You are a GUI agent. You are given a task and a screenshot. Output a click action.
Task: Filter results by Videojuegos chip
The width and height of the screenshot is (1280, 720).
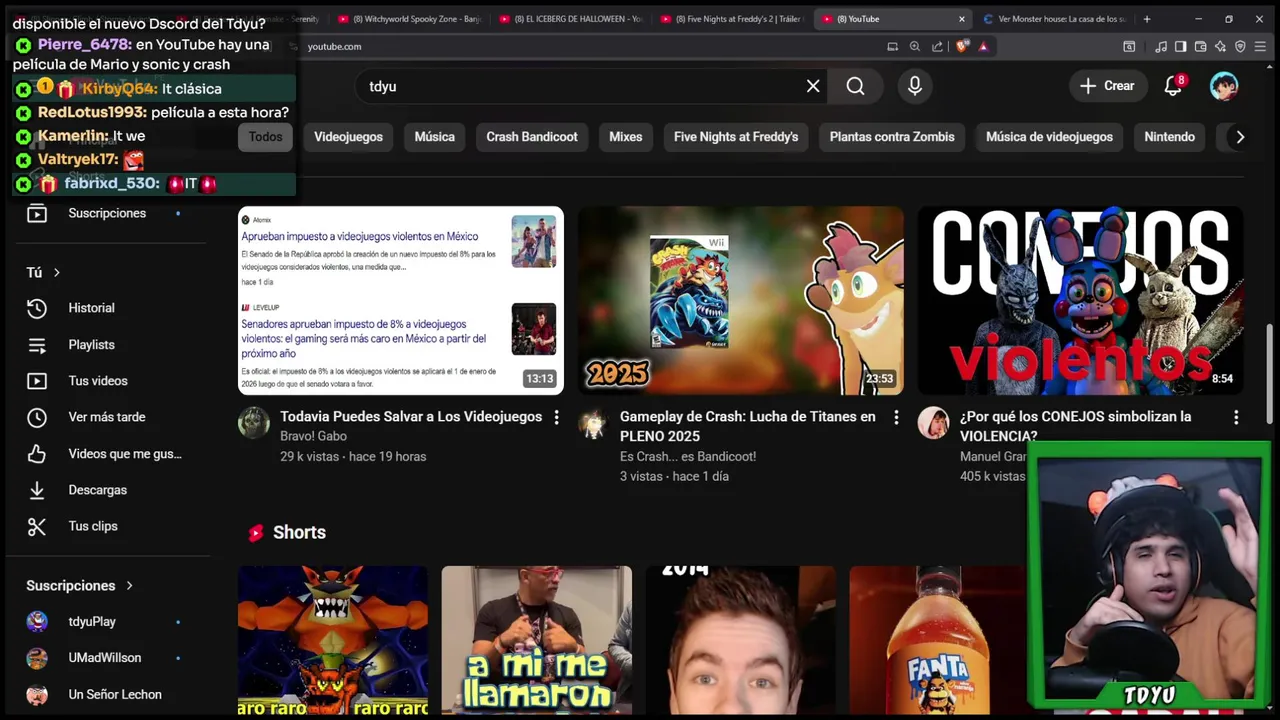click(348, 137)
